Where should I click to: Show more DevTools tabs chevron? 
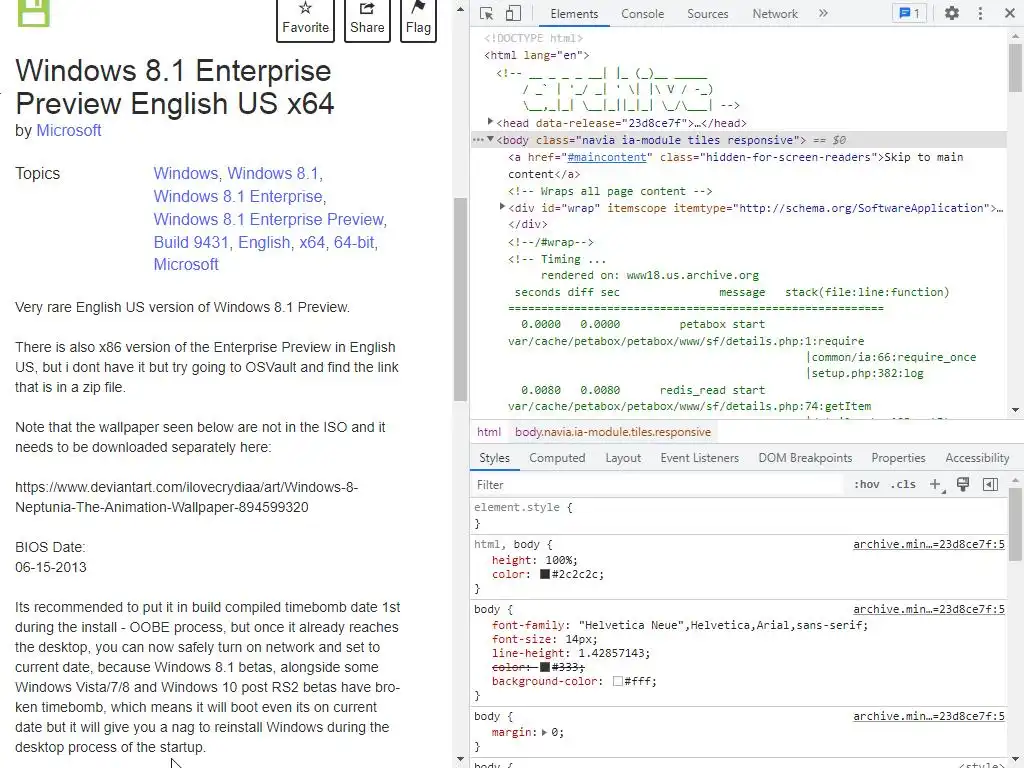(x=823, y=13)
